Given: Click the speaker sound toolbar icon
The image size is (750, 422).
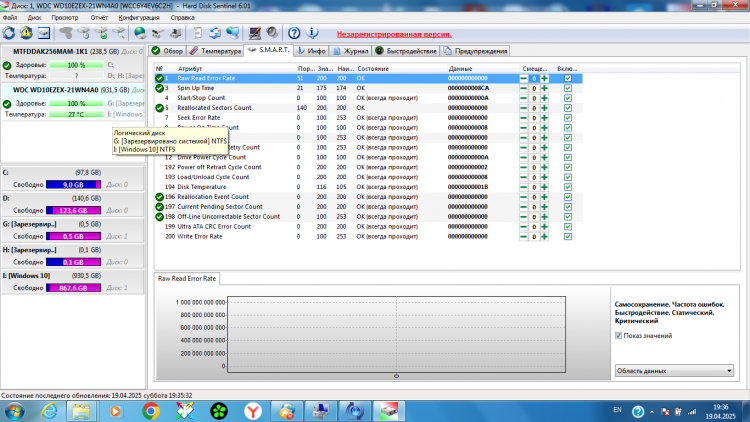Looking at the screenshot, I should 272,33.
